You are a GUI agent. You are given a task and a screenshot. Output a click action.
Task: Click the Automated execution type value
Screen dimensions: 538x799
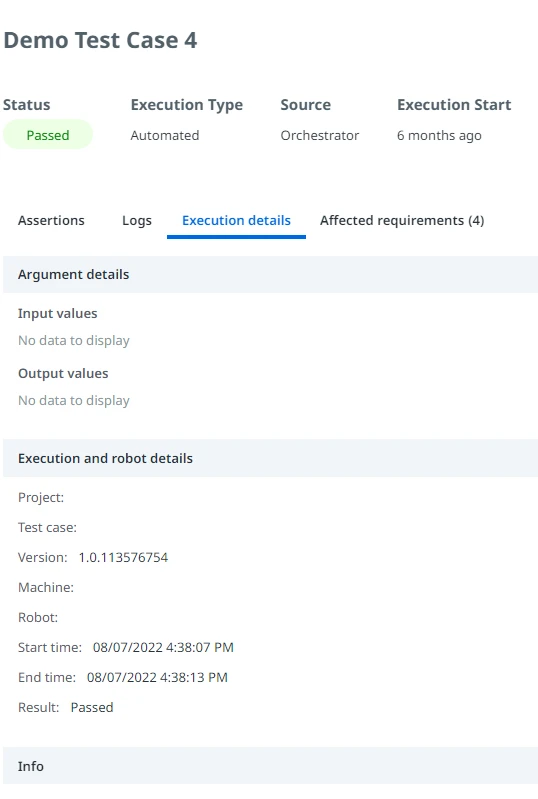pyautogui.click(x=165, y=136)
